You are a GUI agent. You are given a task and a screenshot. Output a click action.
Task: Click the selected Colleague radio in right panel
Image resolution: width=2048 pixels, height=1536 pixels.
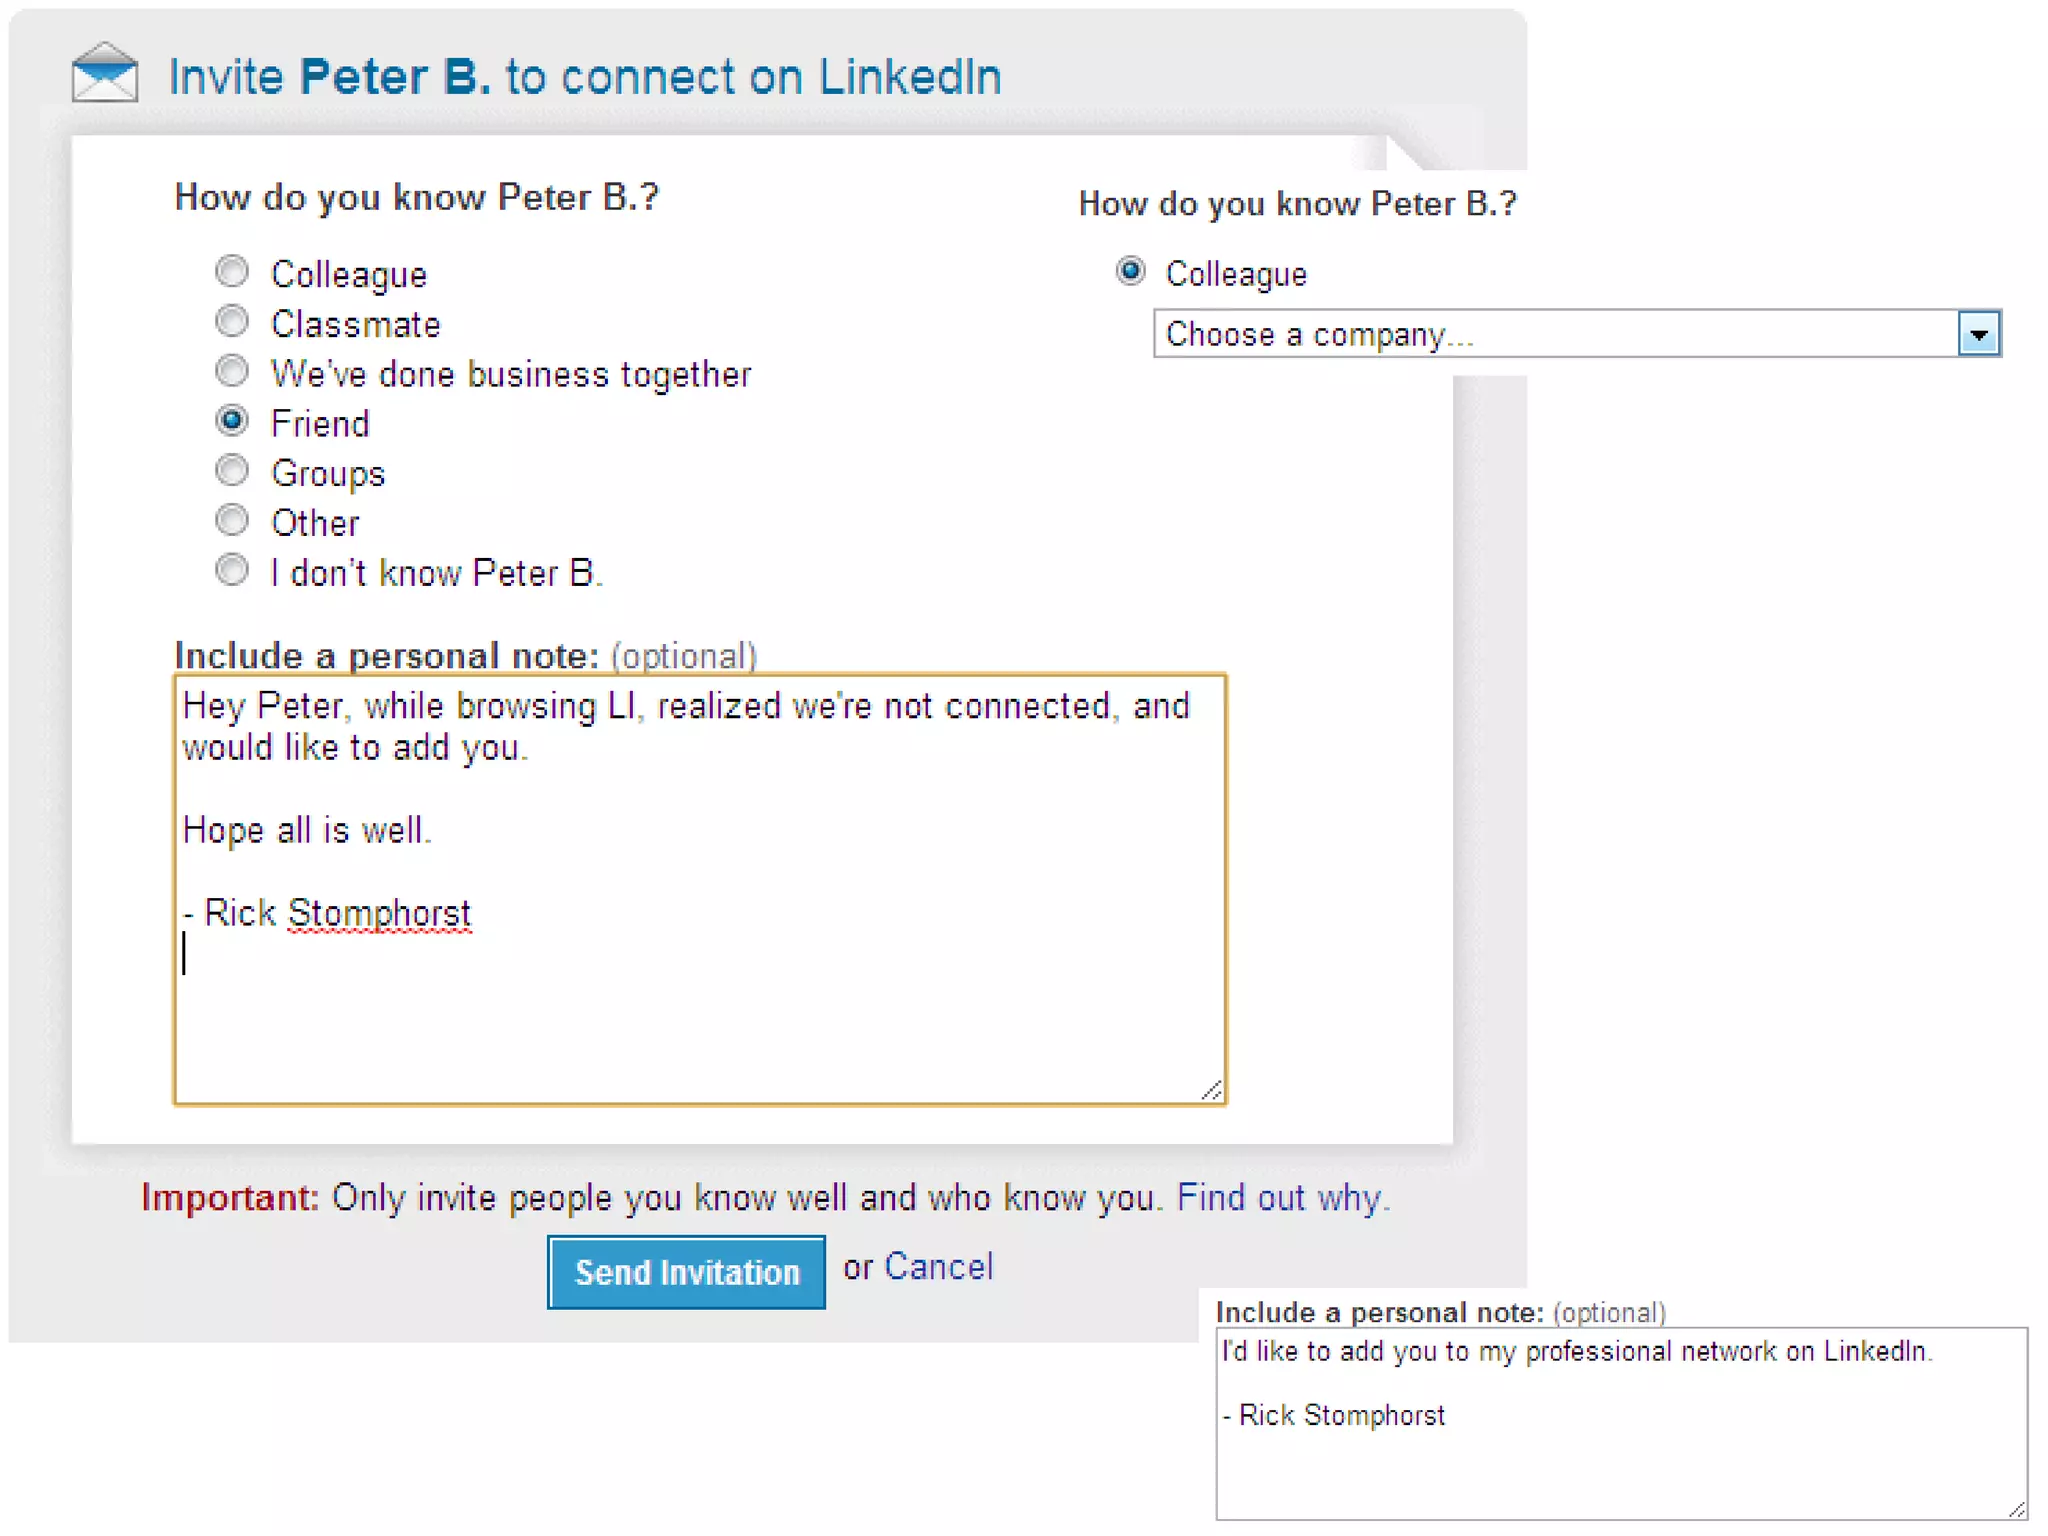click(1130, 271)
